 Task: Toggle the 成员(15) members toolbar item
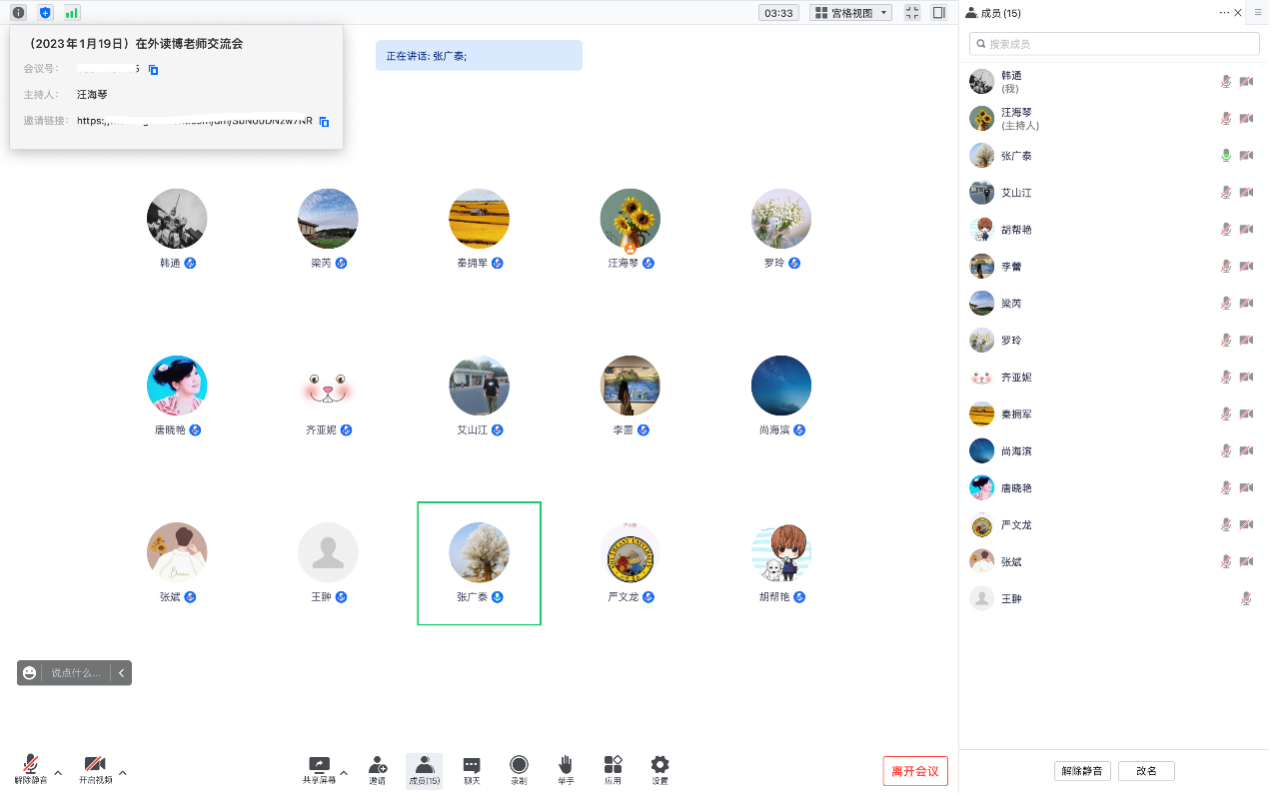pyautogui.click(x=424, y=769)
